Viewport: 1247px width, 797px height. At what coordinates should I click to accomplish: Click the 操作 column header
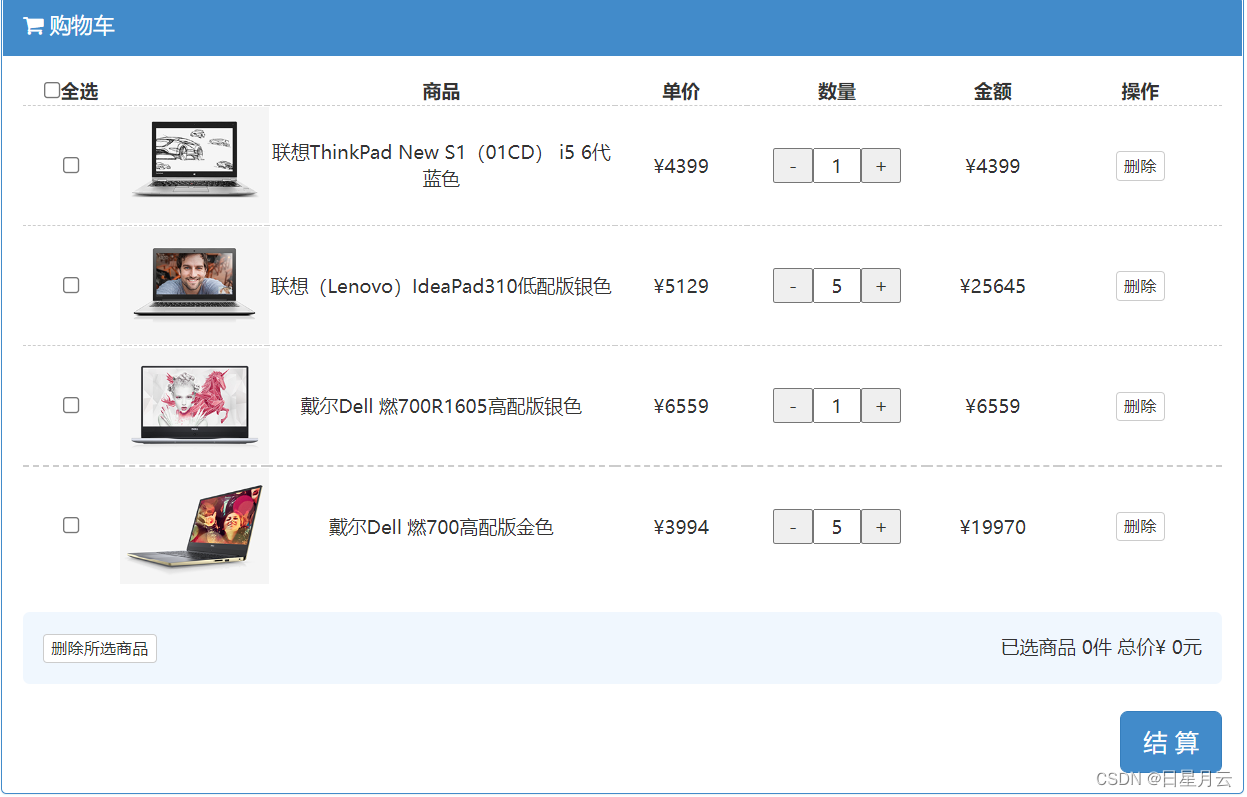pos(1140,92)
